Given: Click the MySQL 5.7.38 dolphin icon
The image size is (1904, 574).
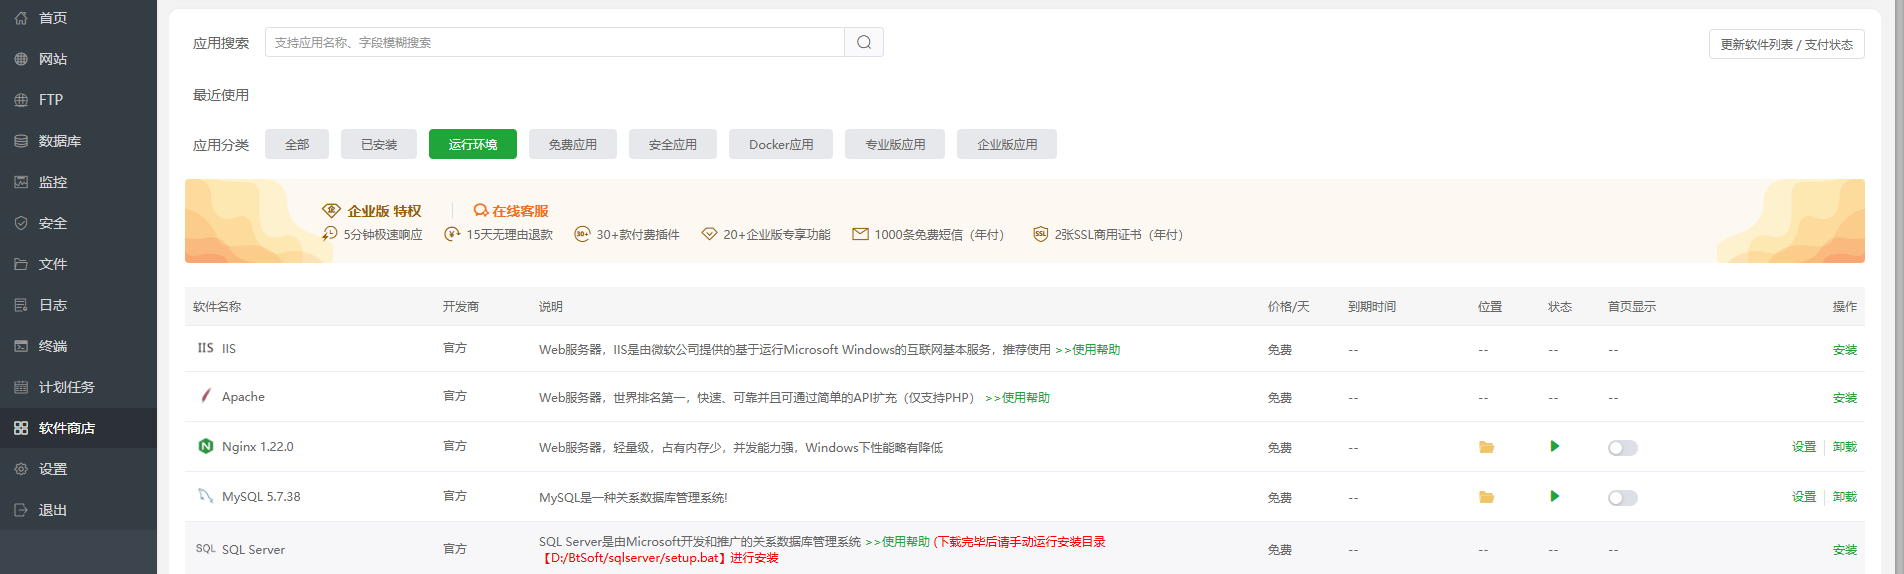Looking at the screenshot, I should [x=206, y=496].
